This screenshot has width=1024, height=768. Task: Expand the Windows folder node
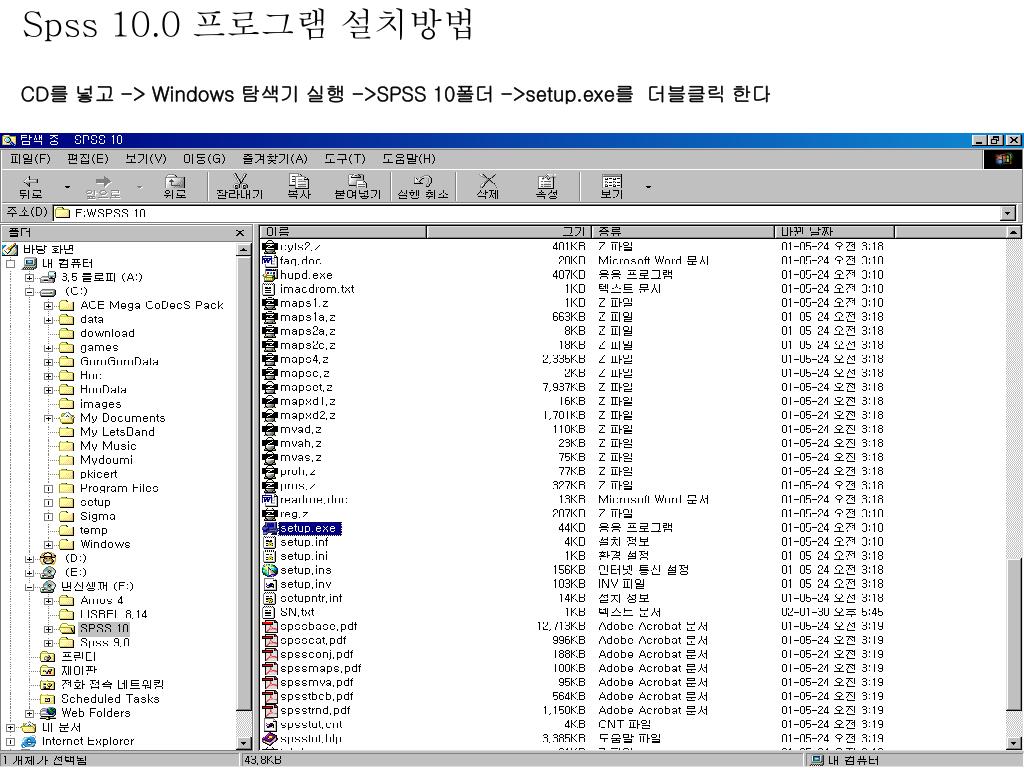48,545
